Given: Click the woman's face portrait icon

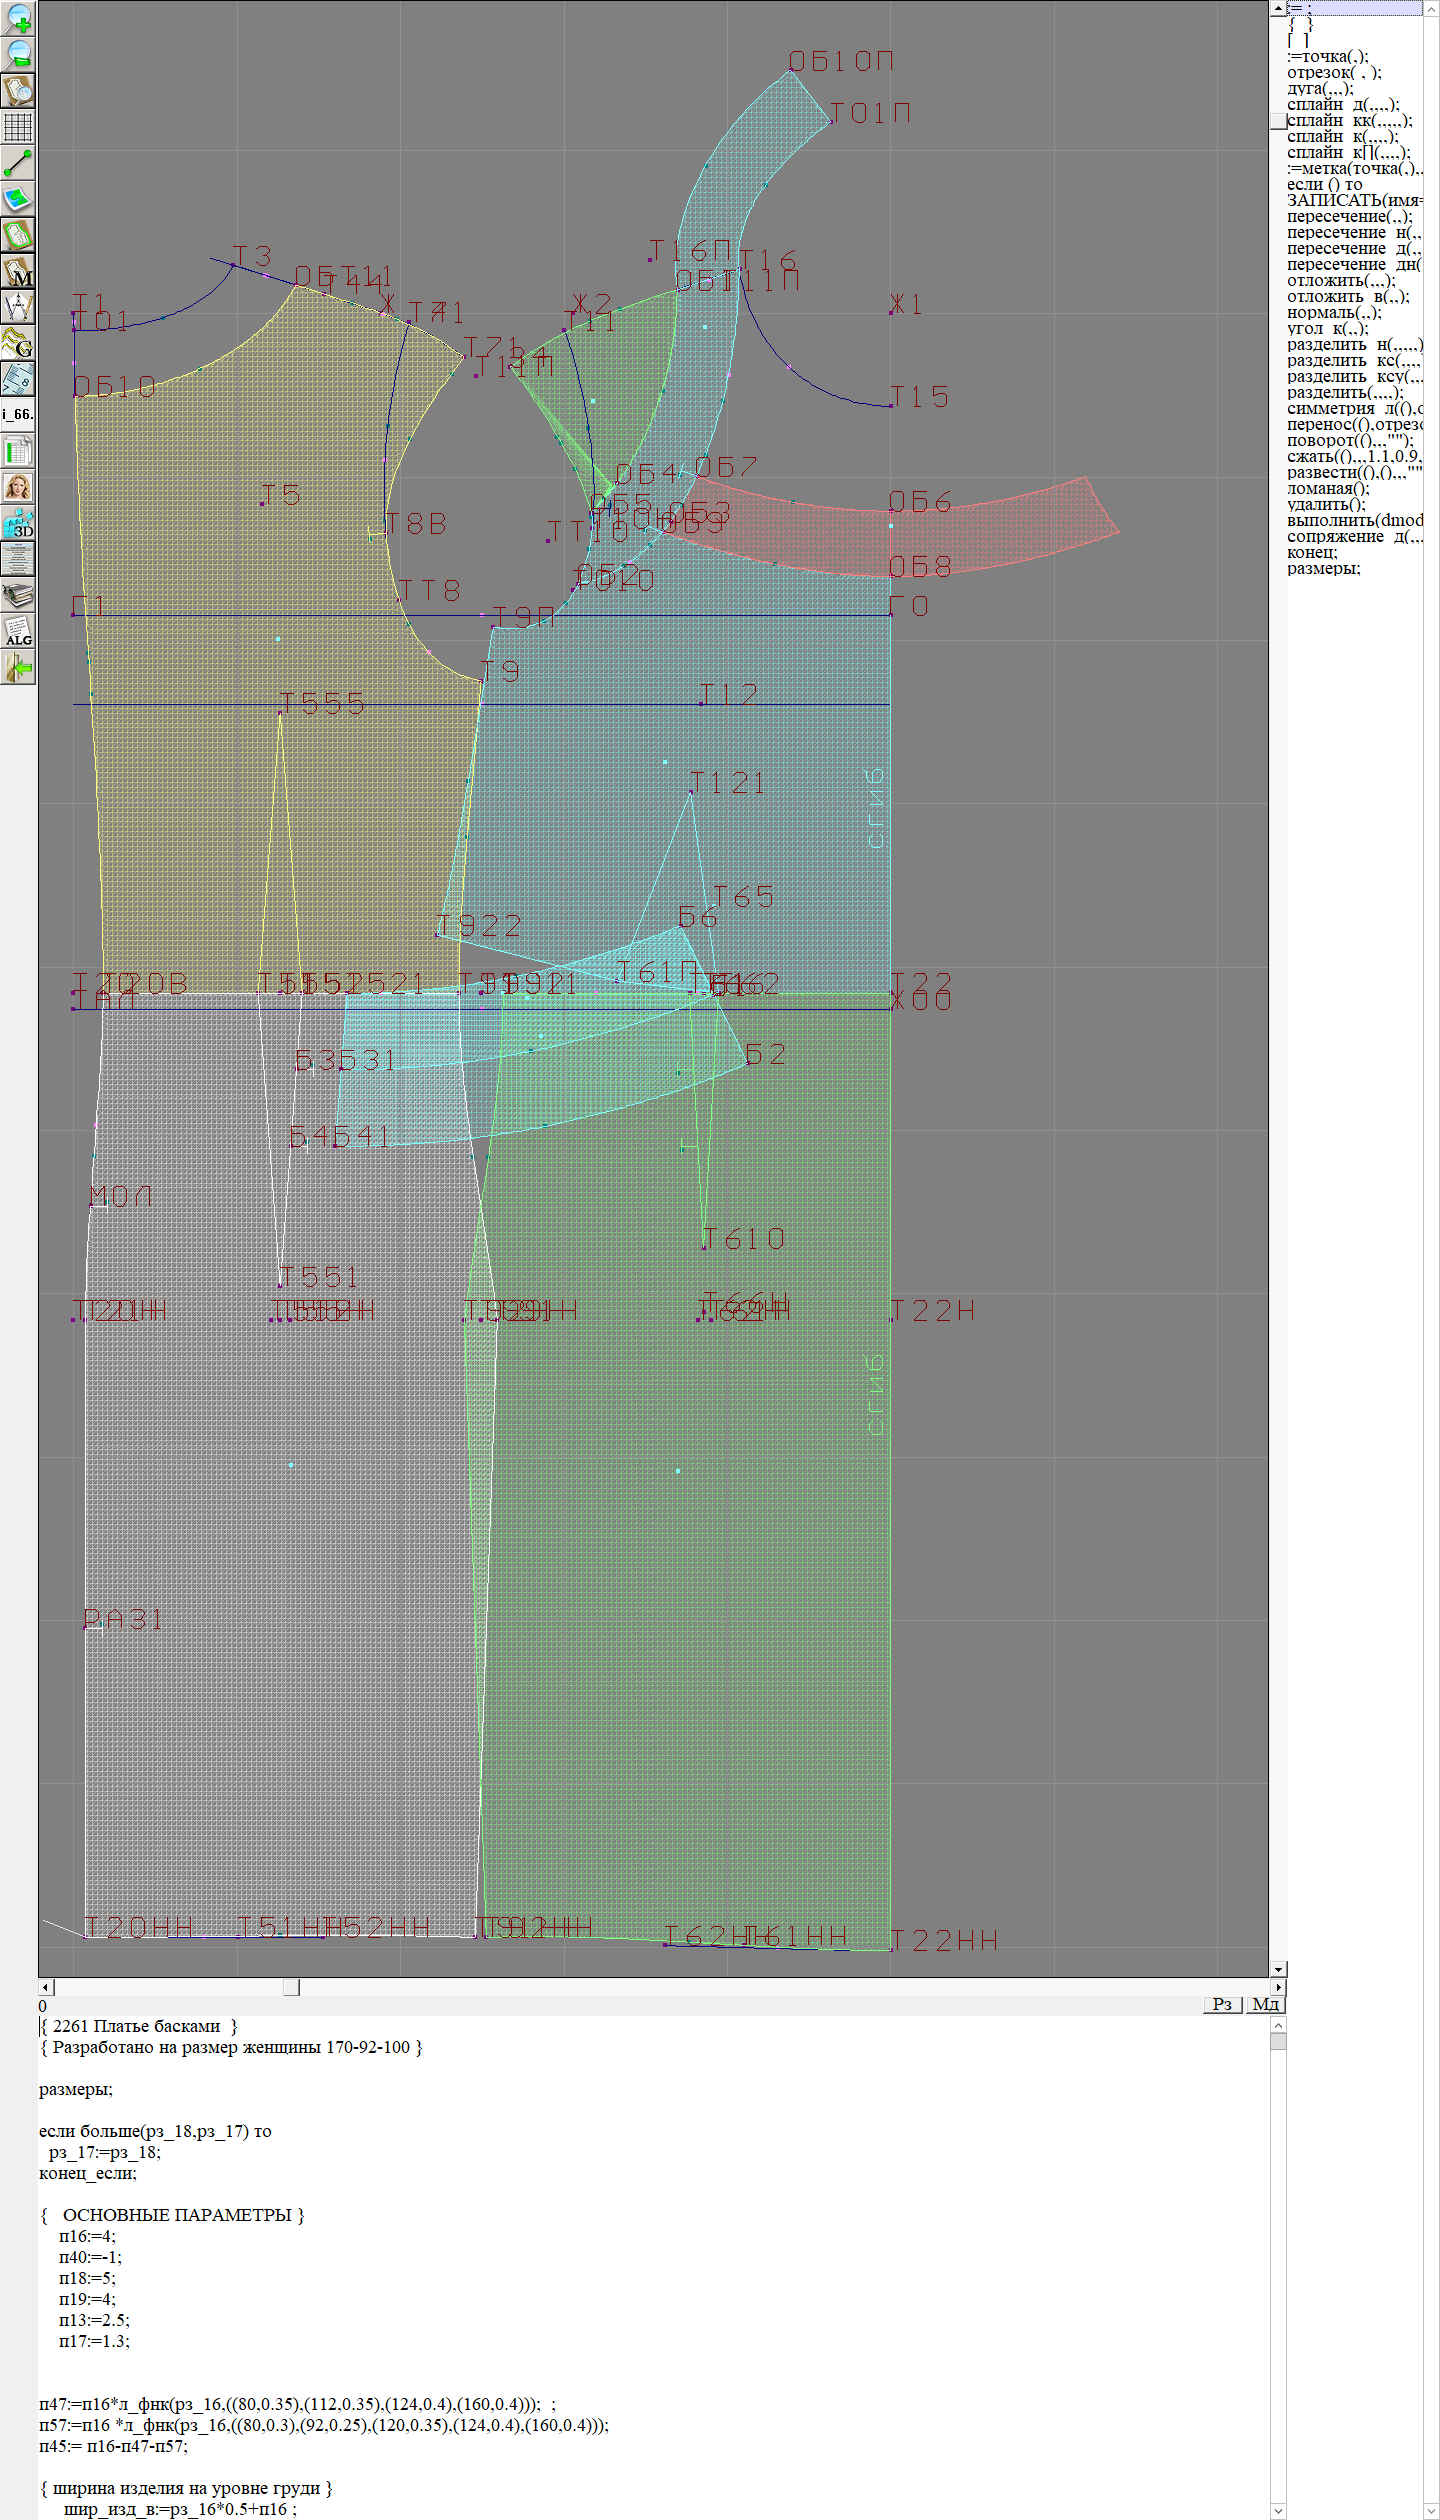Looking at the screenshot, I should [18, 487].
